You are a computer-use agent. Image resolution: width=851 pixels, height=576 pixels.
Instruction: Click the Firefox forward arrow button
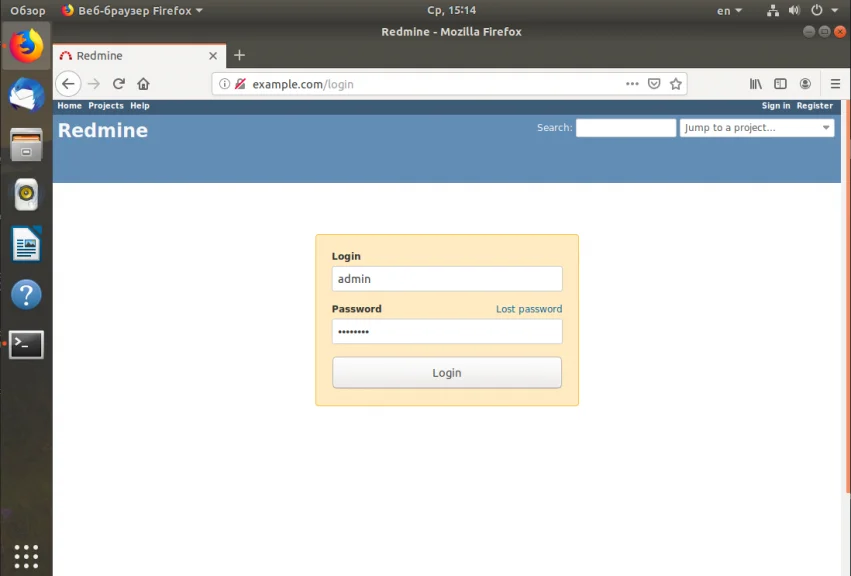pyautogui.click(x=94, y=84)
